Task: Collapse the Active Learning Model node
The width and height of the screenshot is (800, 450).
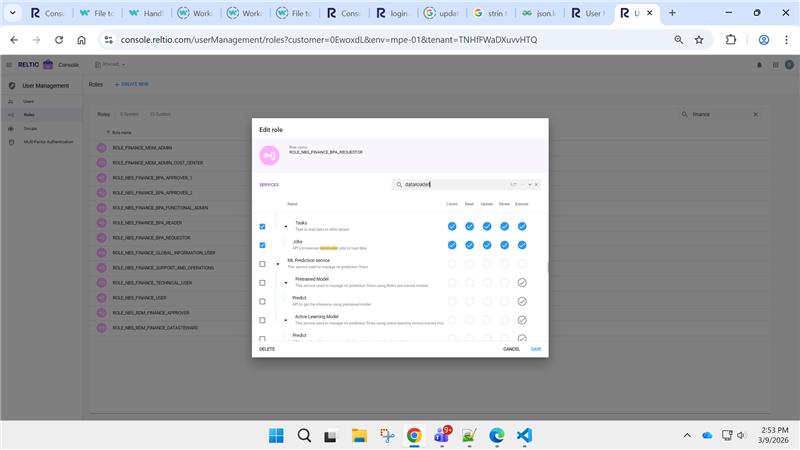Action: 286,320
